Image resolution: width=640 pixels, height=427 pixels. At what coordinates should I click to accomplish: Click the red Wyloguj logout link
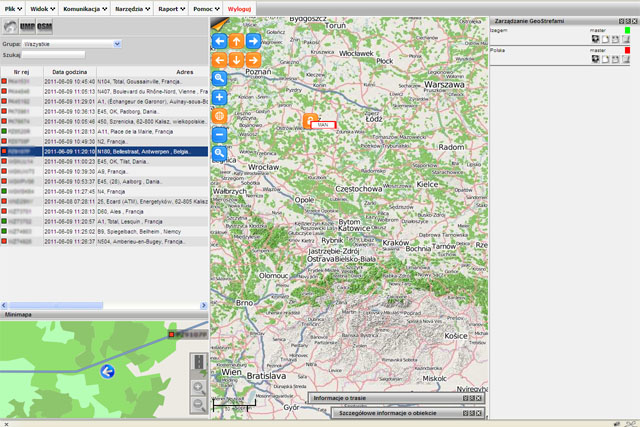click(x=239, y=9)
